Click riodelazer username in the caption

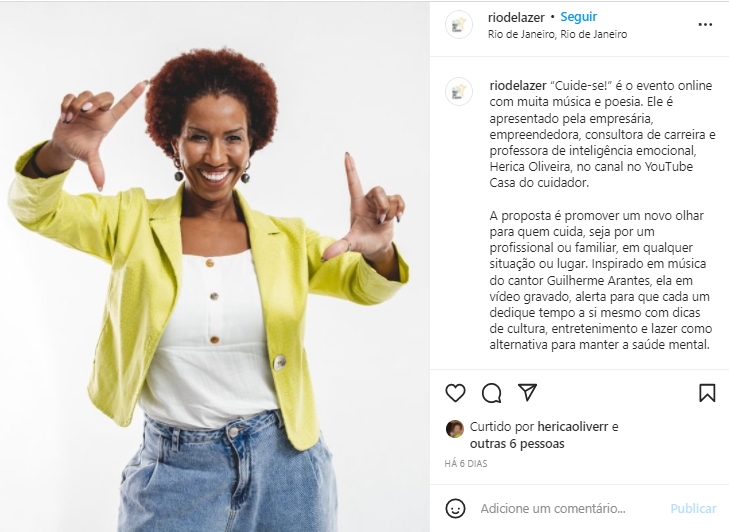(518, 86)
